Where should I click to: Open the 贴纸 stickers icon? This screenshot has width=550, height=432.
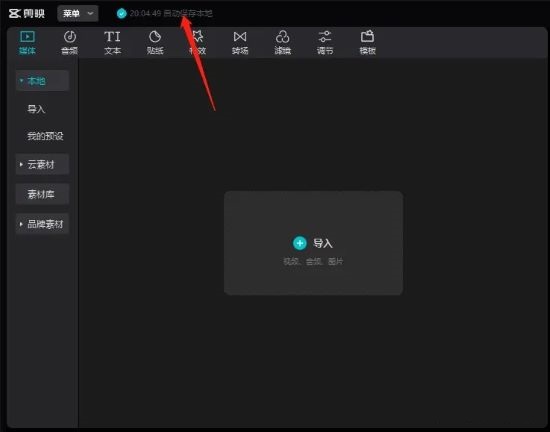point(155,37)
